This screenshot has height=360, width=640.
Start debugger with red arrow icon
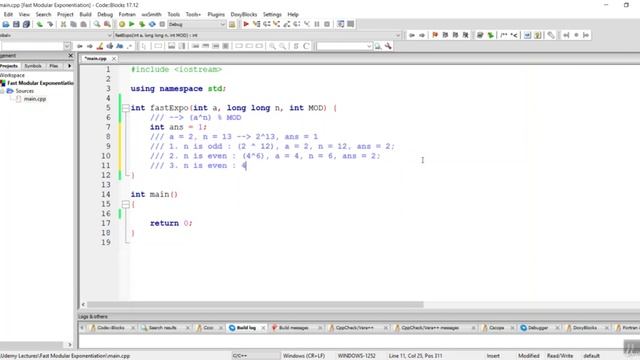(246, 24)
